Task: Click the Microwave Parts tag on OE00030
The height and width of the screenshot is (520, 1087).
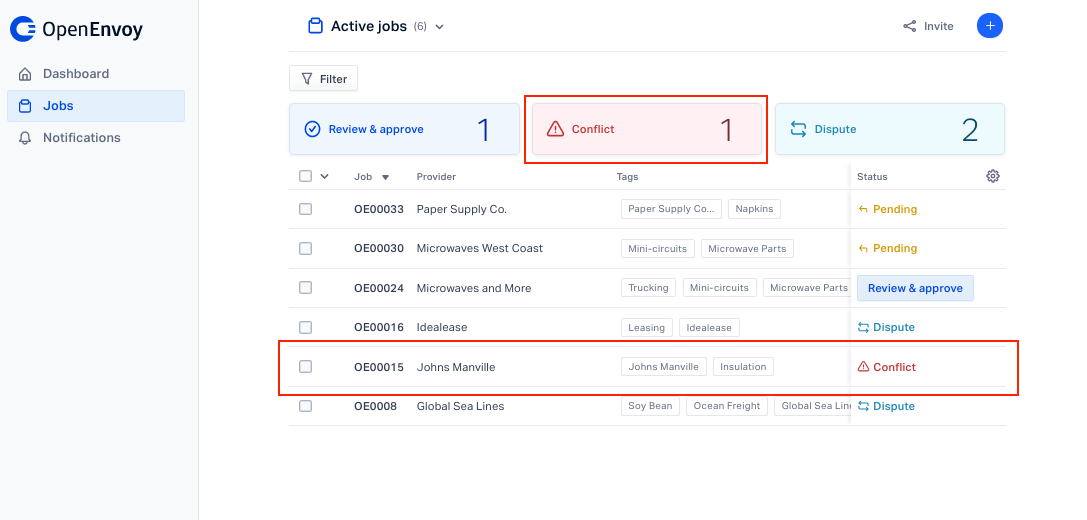Action: pos(747,248)
